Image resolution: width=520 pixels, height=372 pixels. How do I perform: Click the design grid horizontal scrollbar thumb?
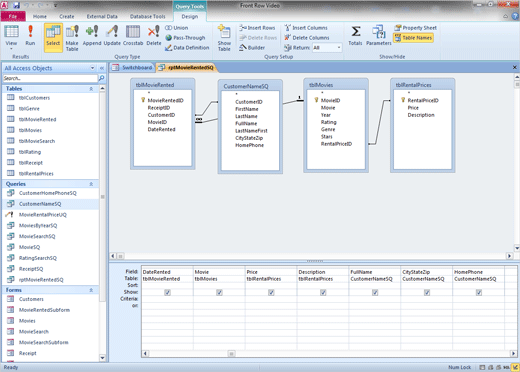[231, 353]
